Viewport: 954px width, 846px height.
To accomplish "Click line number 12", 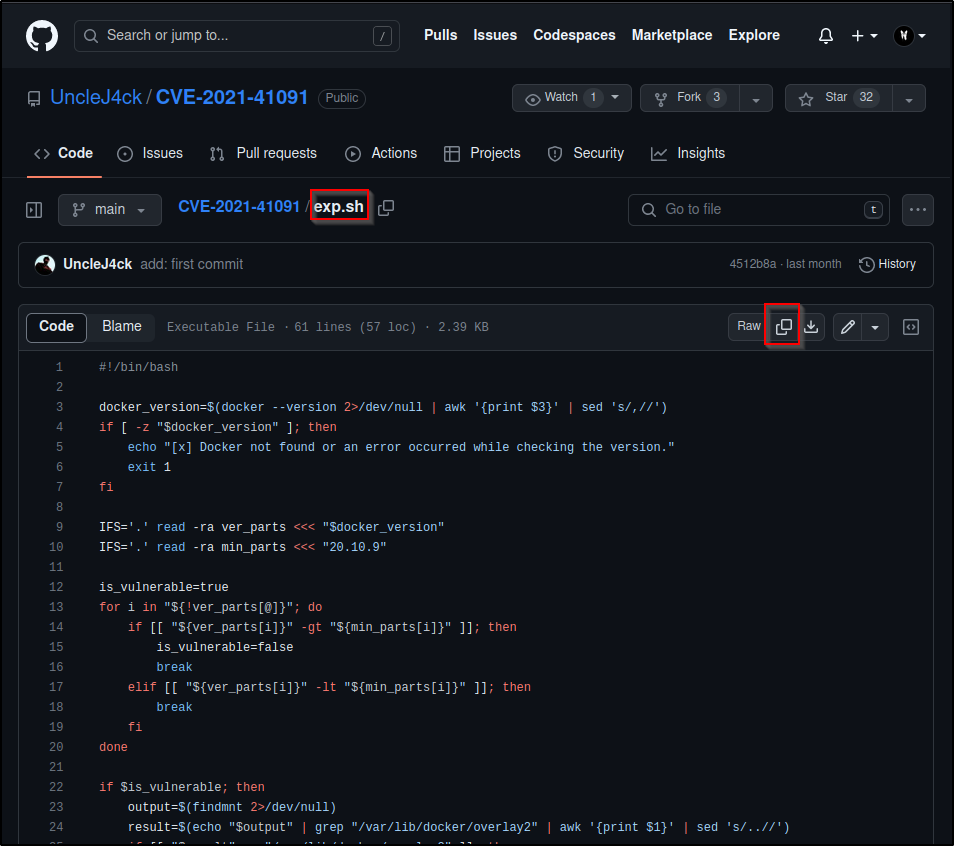I will (x=56, y=587).
